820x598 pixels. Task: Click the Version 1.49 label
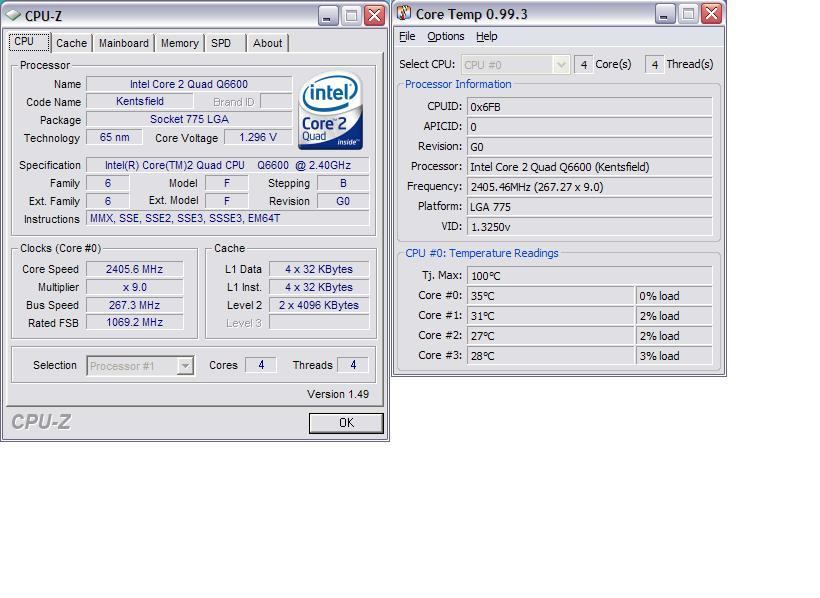(x=338, y=394)
